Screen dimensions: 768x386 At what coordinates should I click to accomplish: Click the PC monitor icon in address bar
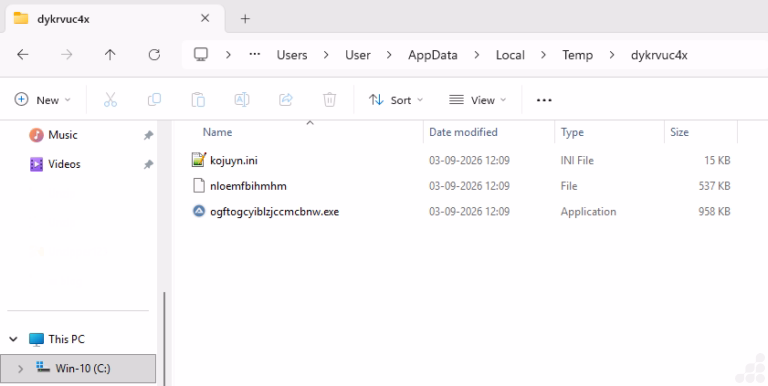[x=201, y=54]
